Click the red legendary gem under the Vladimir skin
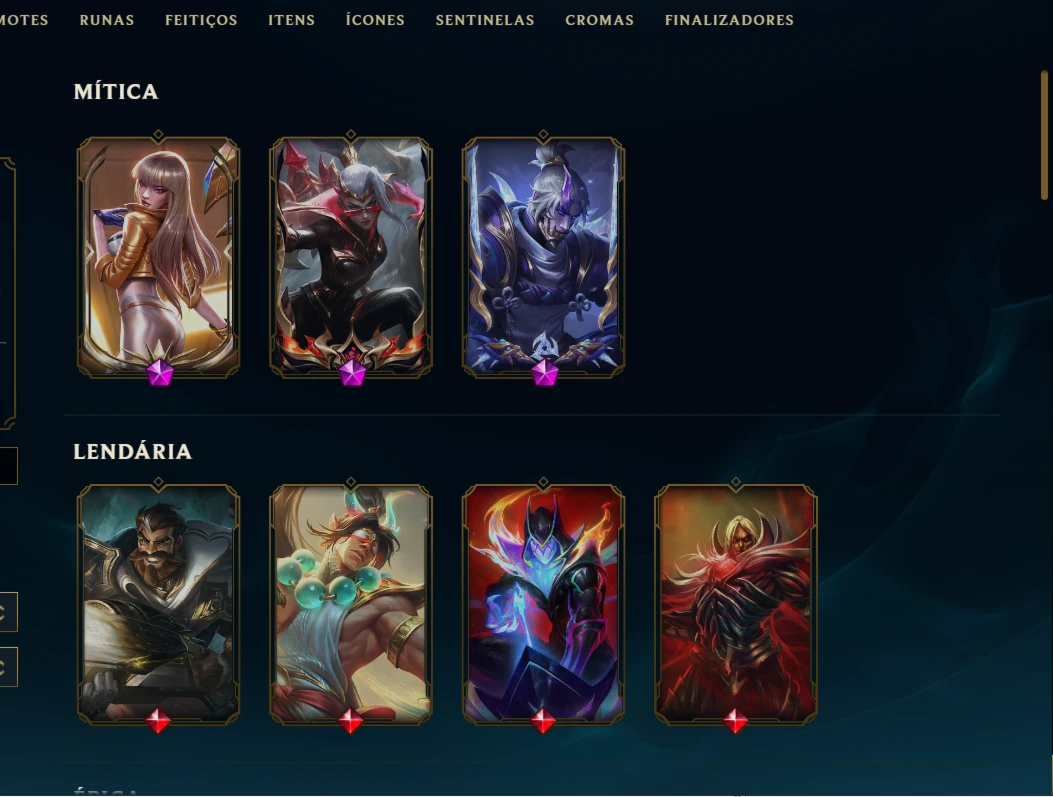This screenshot has width=1053, height=797. [735, 720]
